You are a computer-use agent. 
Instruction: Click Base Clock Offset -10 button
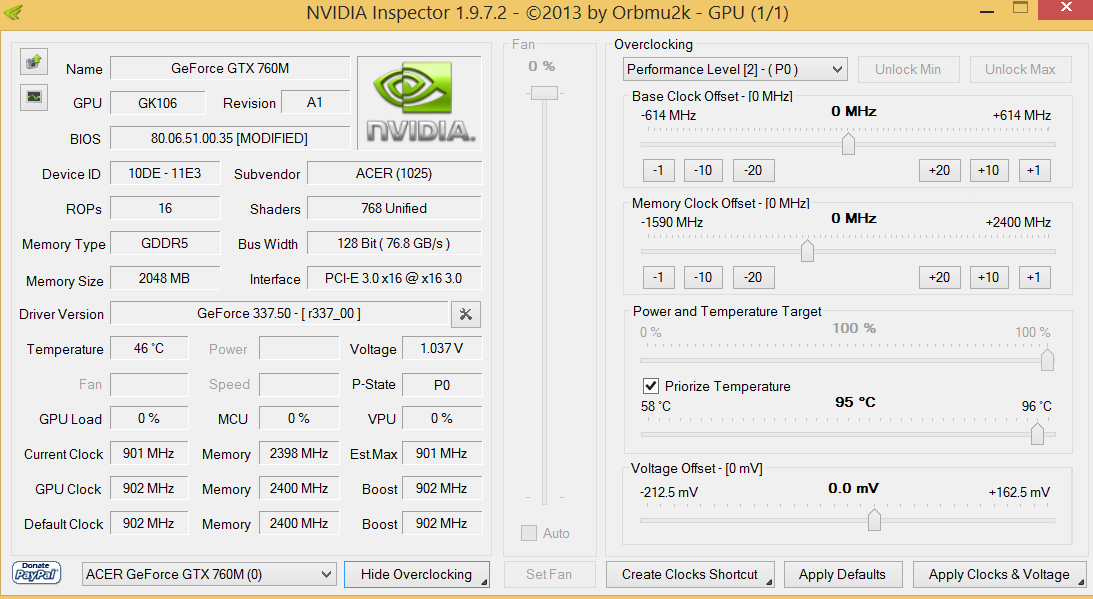[x=703, y=170]
